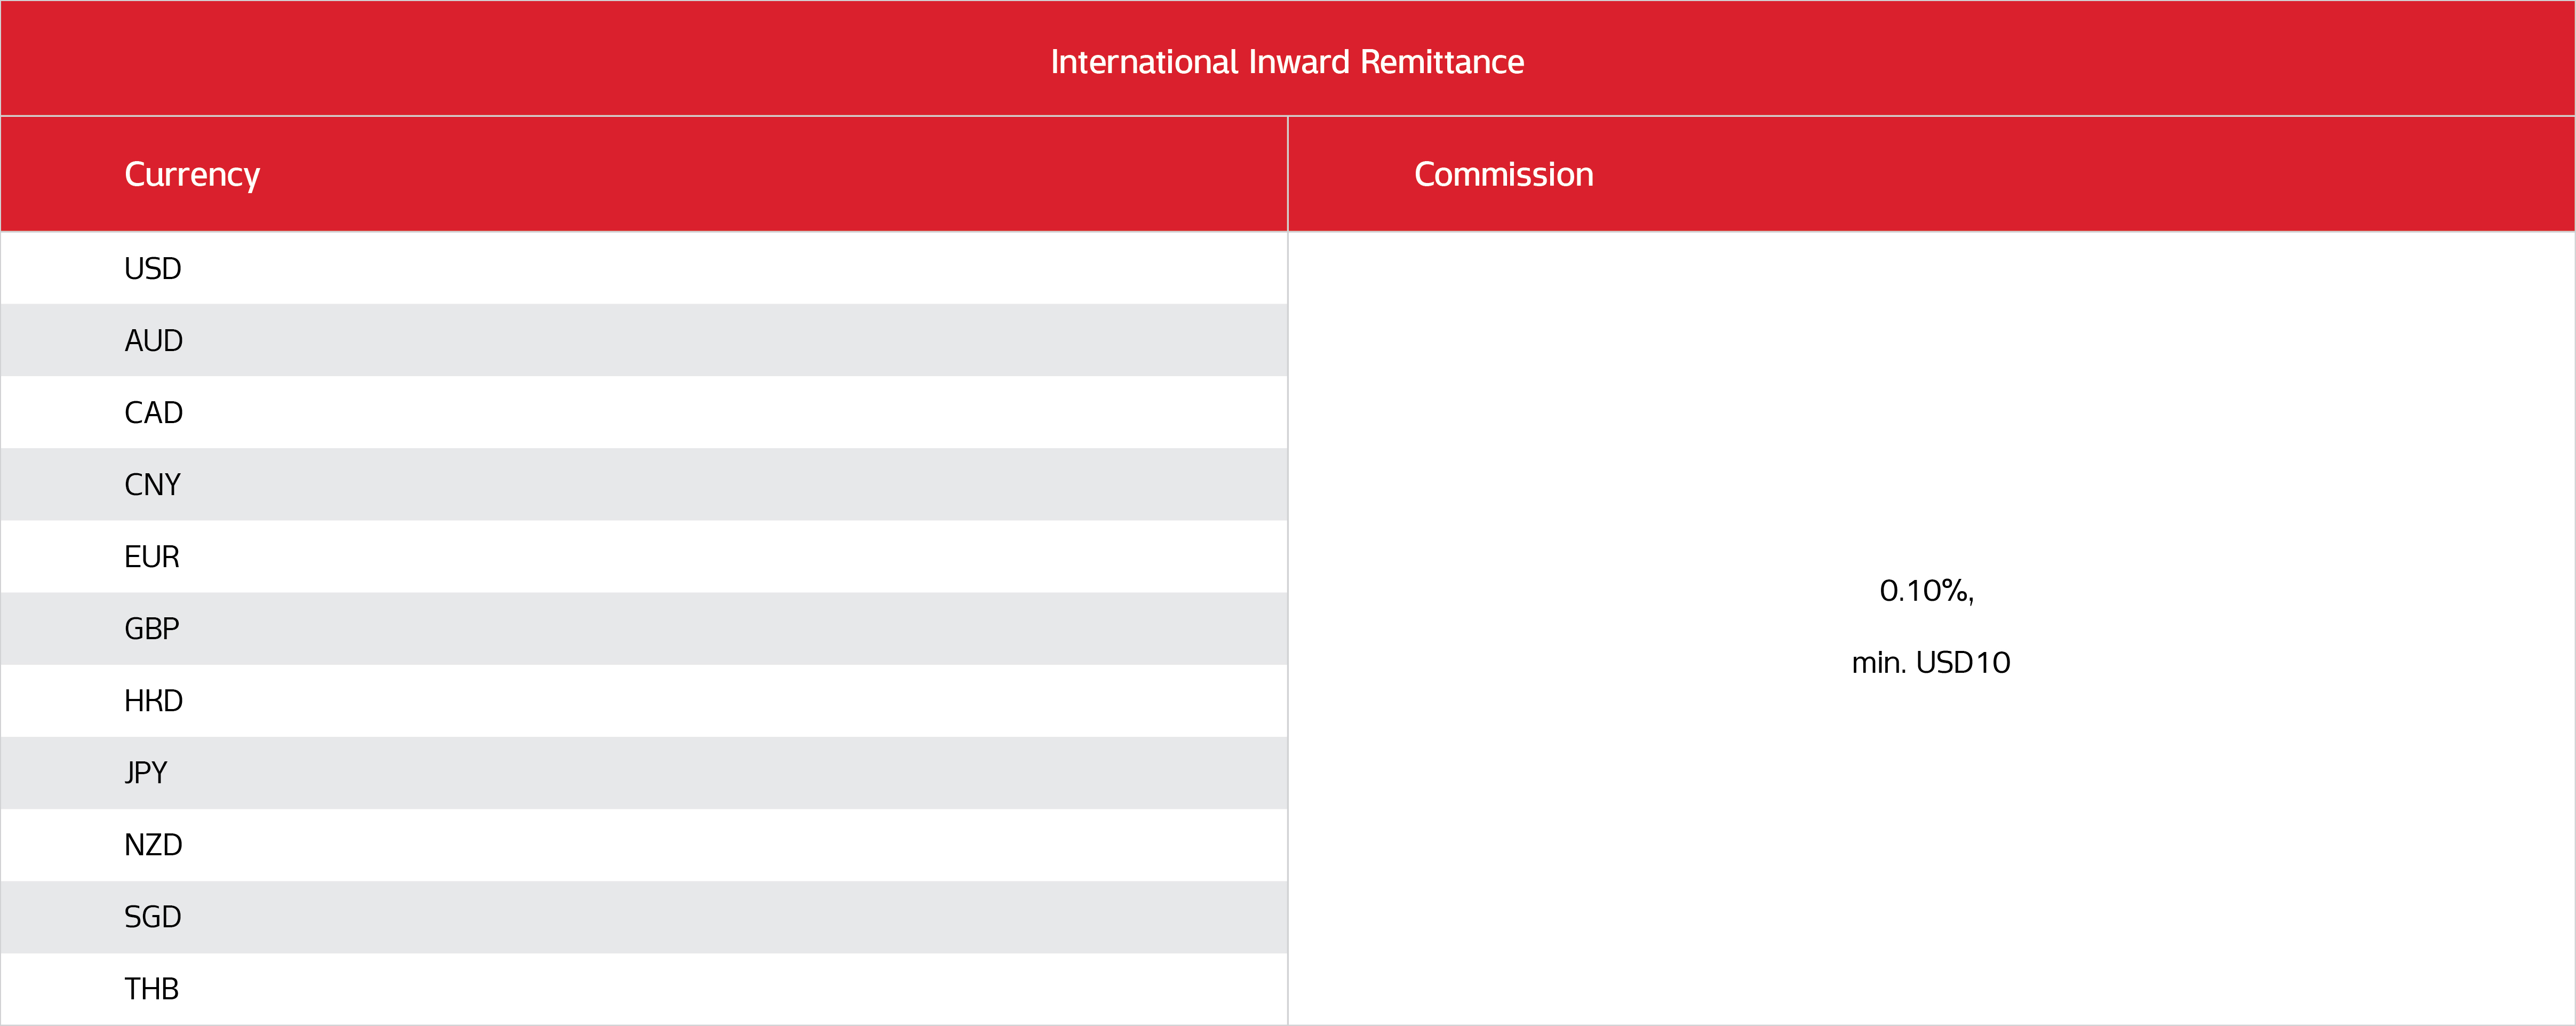Click the THB text label
This screenshot has width=2576, height=1026.
pos(152,989)
